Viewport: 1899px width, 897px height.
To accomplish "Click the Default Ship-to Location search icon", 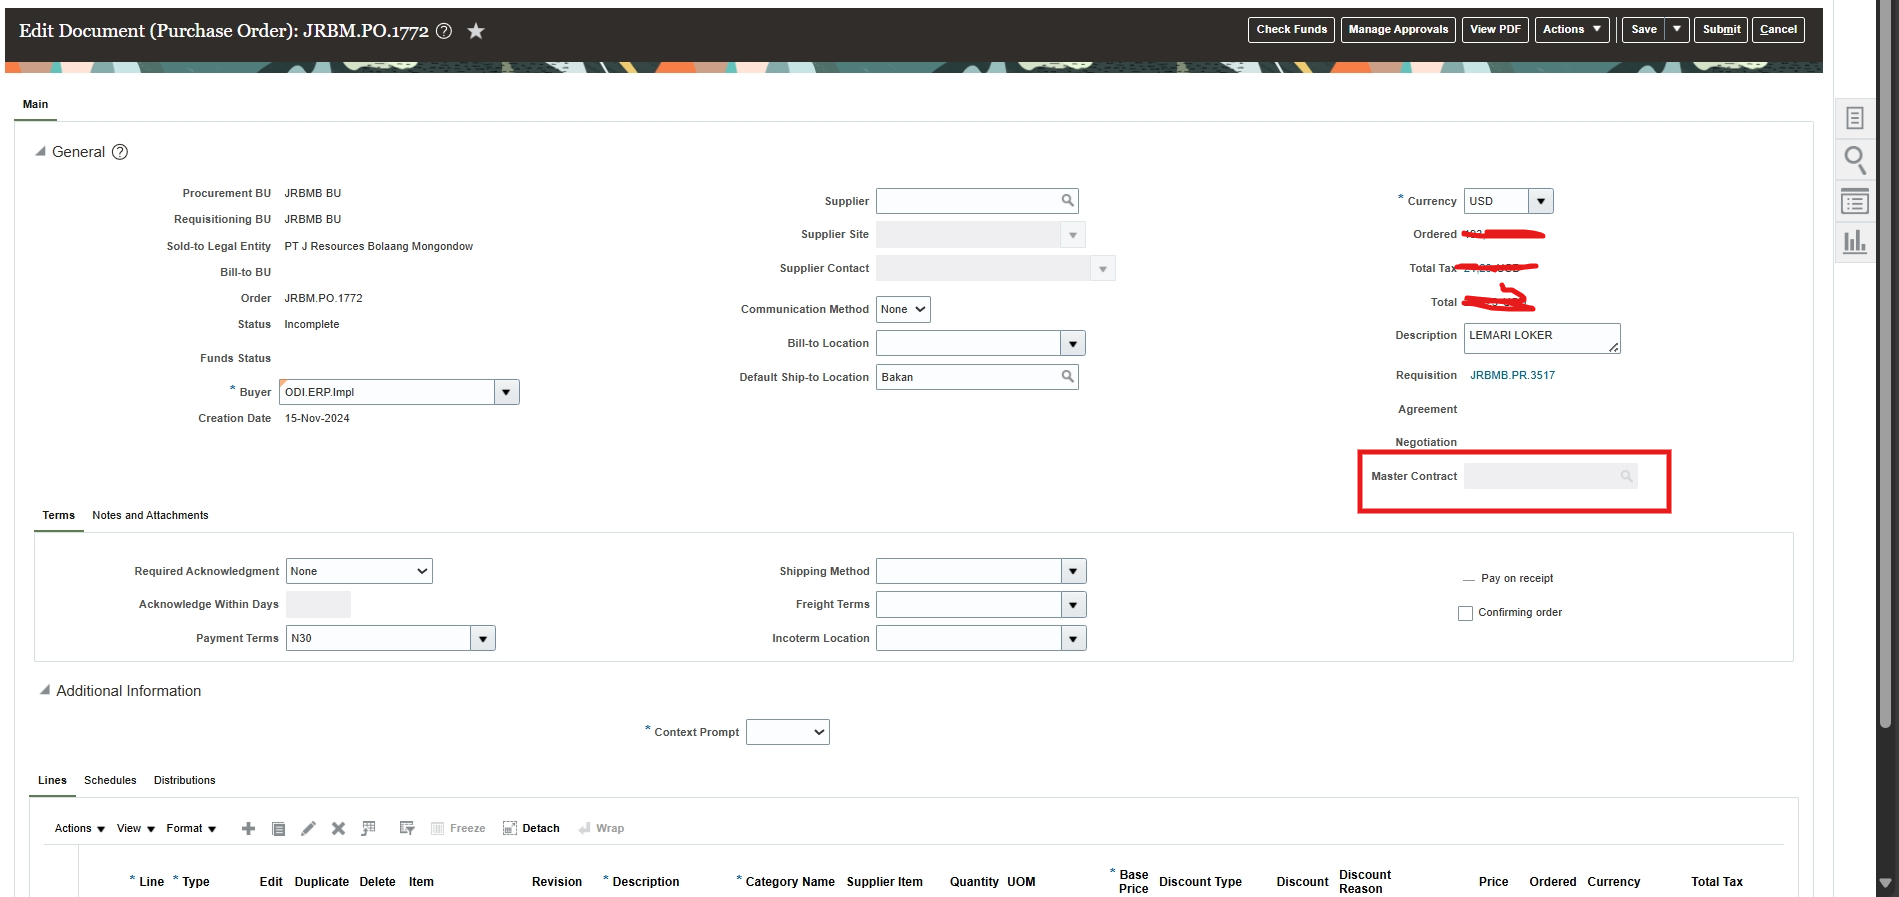I will (x=1068, y=377).
